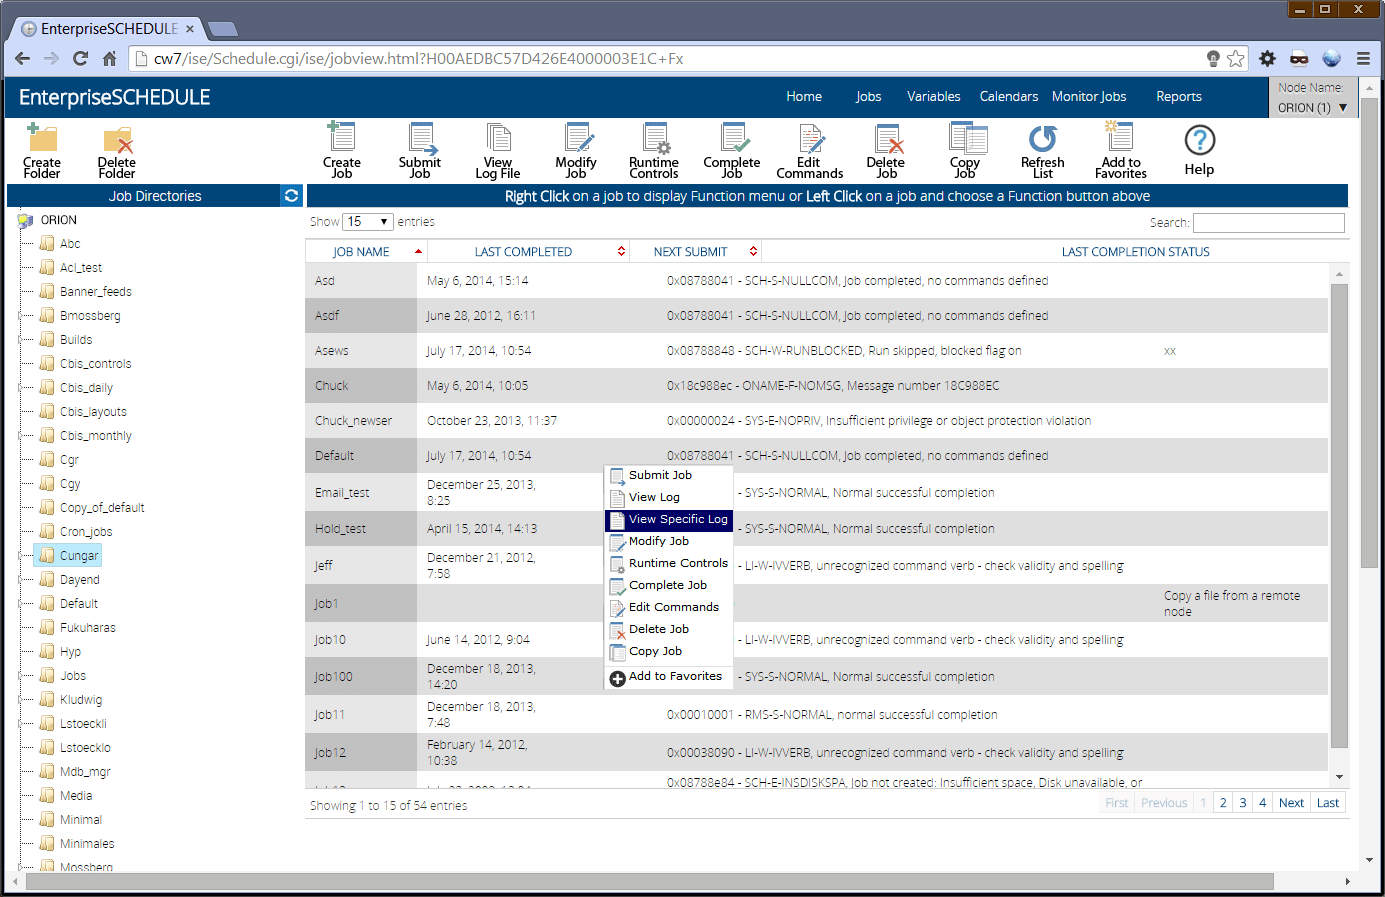Open the Chrome menu hamburger icon
The height and width of the screenshot is (897, 1385).
pos(1363,59)
